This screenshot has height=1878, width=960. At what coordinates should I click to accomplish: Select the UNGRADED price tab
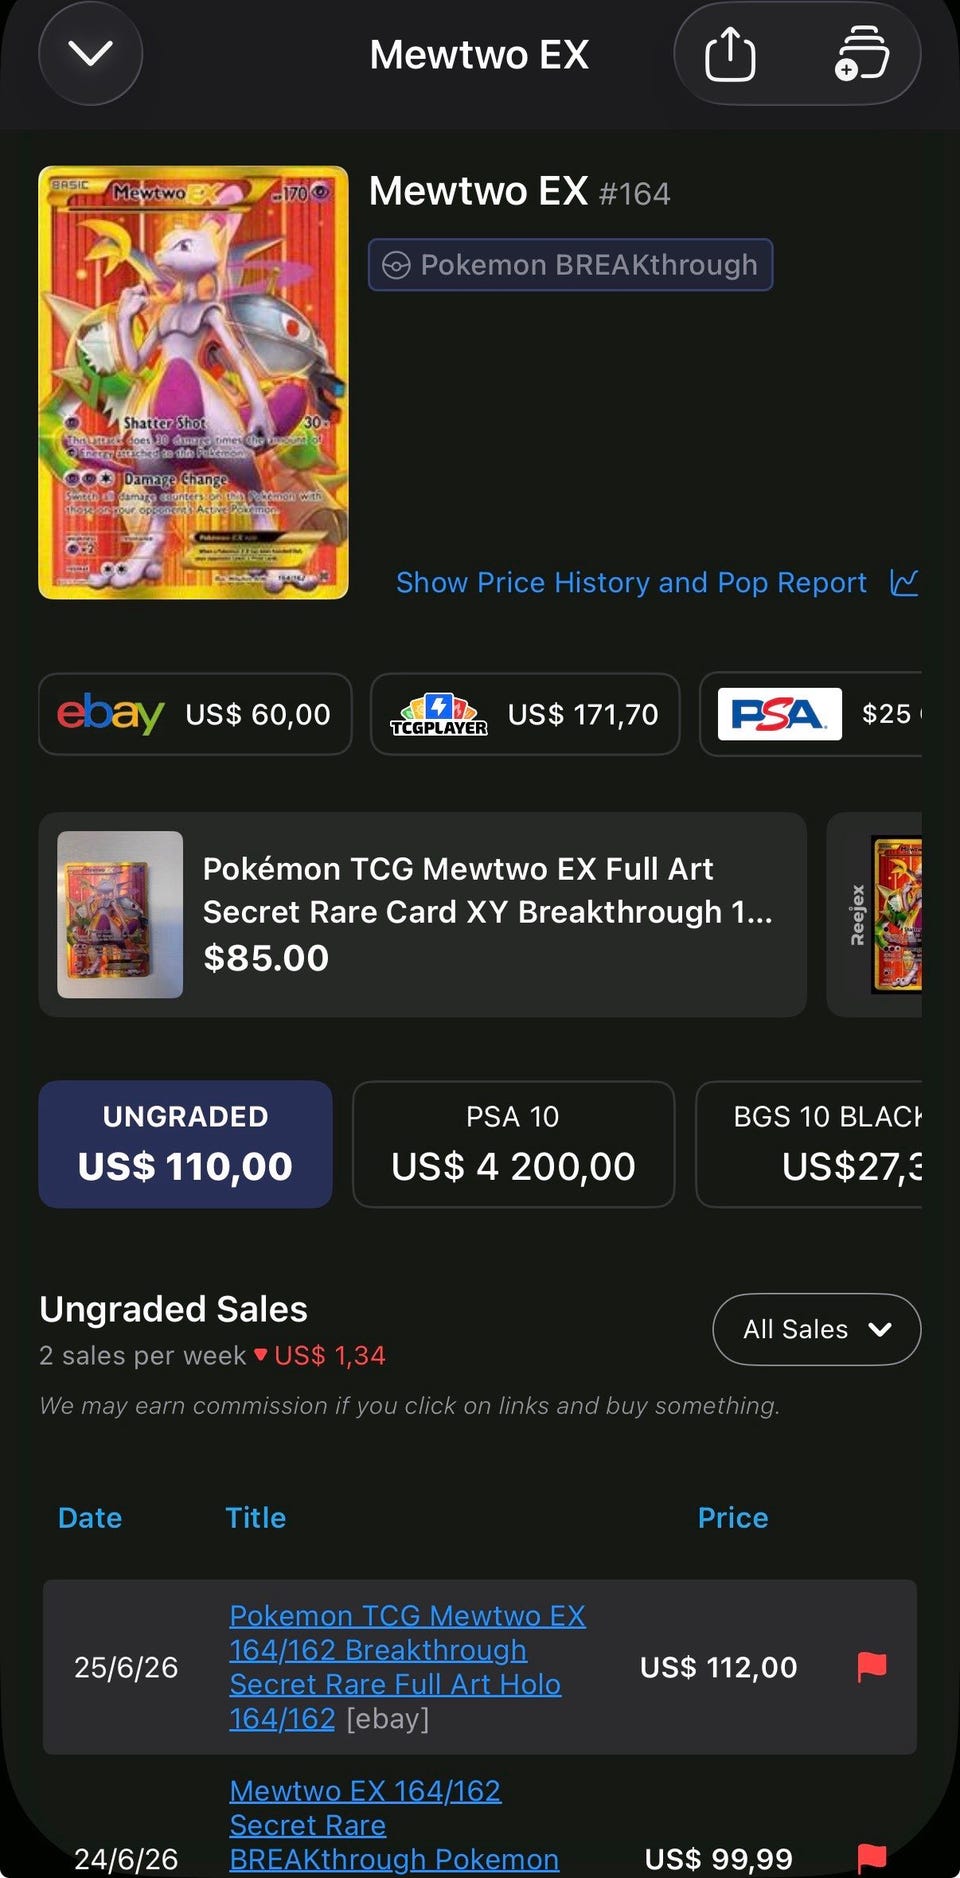(x=185, y=1144)
